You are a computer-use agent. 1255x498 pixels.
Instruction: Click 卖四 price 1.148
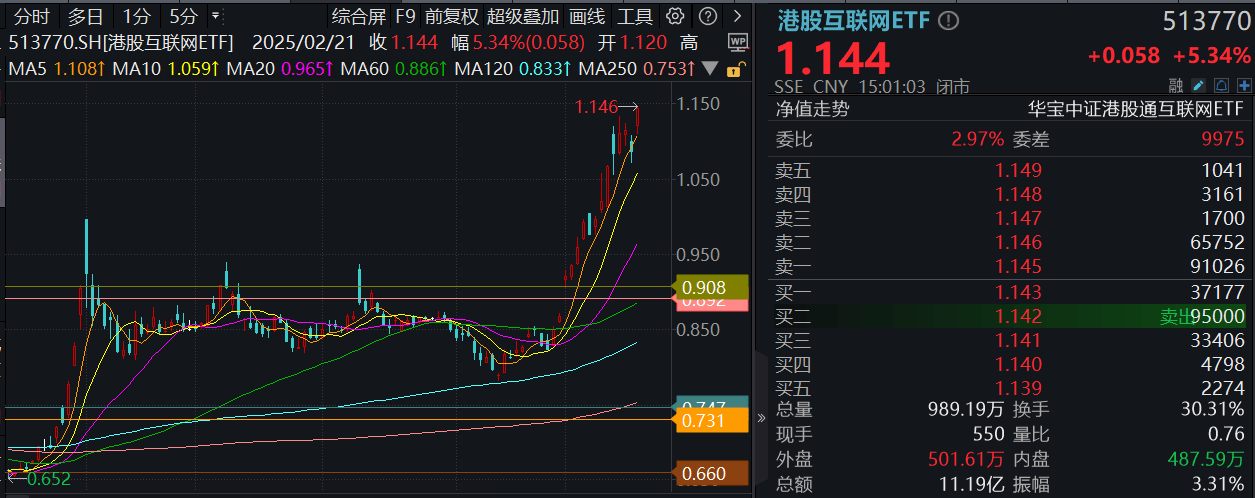[x=1018, y=194]
